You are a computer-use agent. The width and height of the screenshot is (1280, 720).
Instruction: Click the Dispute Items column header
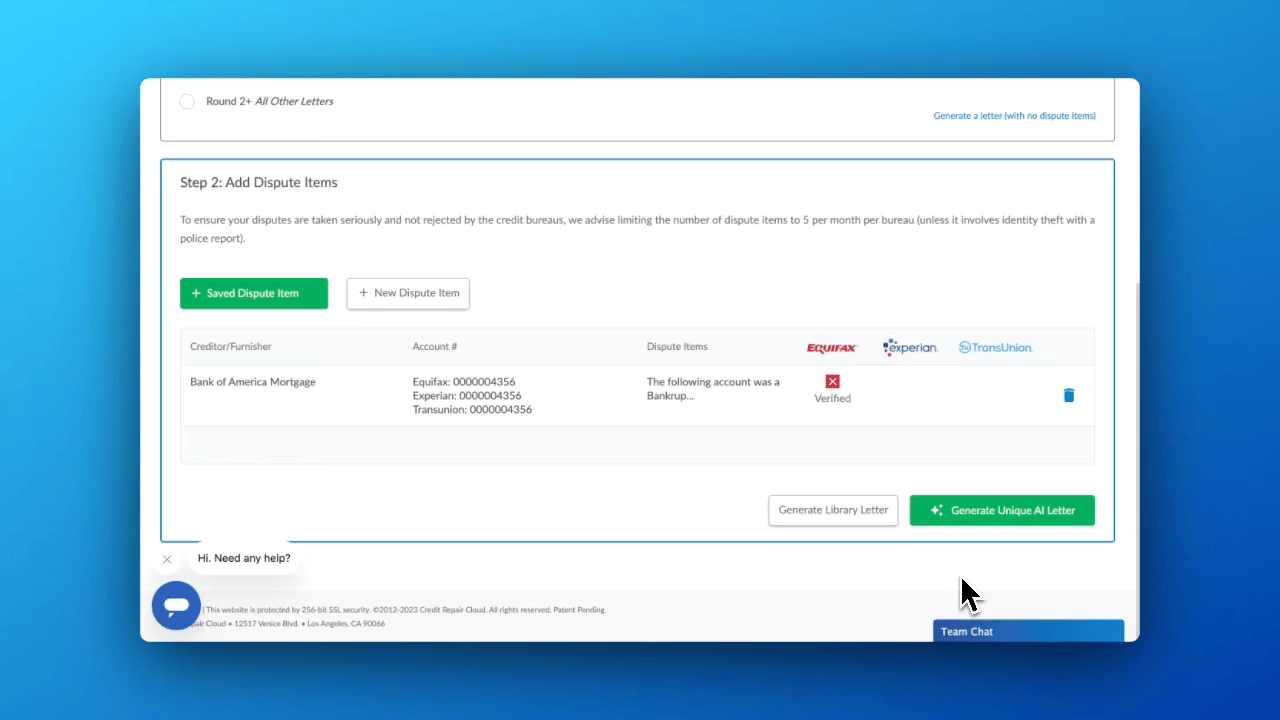click(x=677, y=347)
